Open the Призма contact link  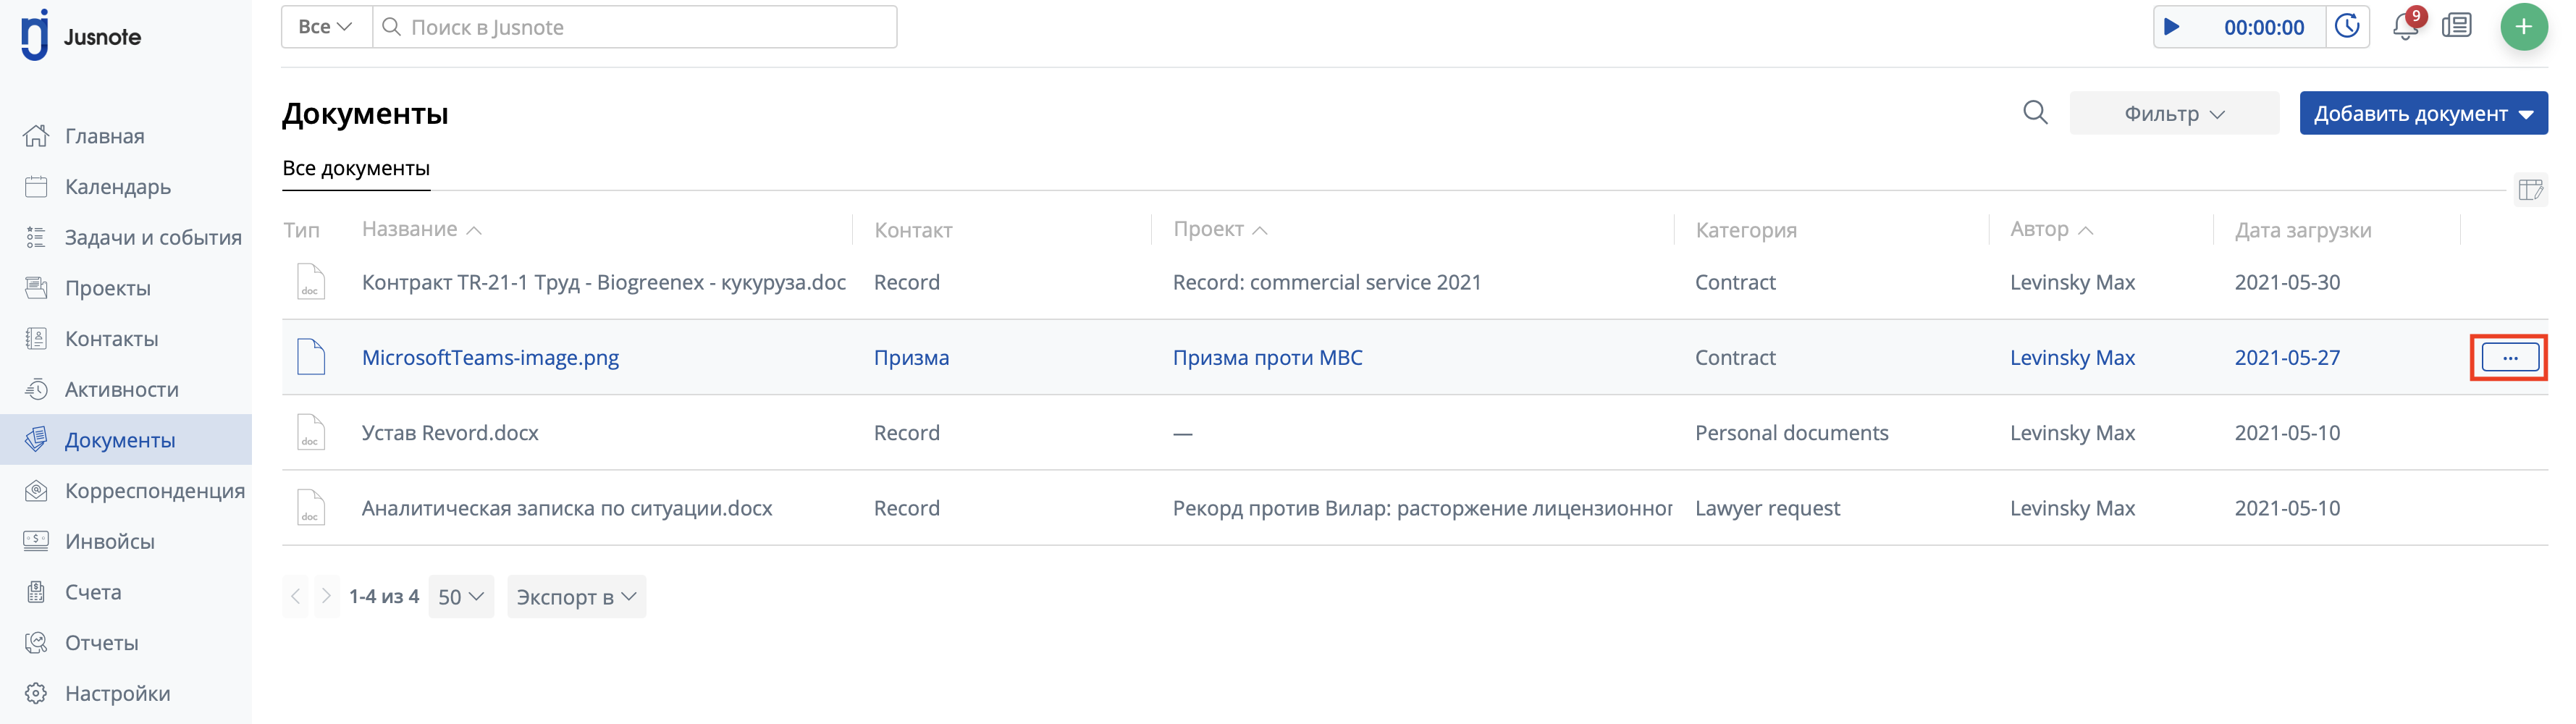click(911, 357)
